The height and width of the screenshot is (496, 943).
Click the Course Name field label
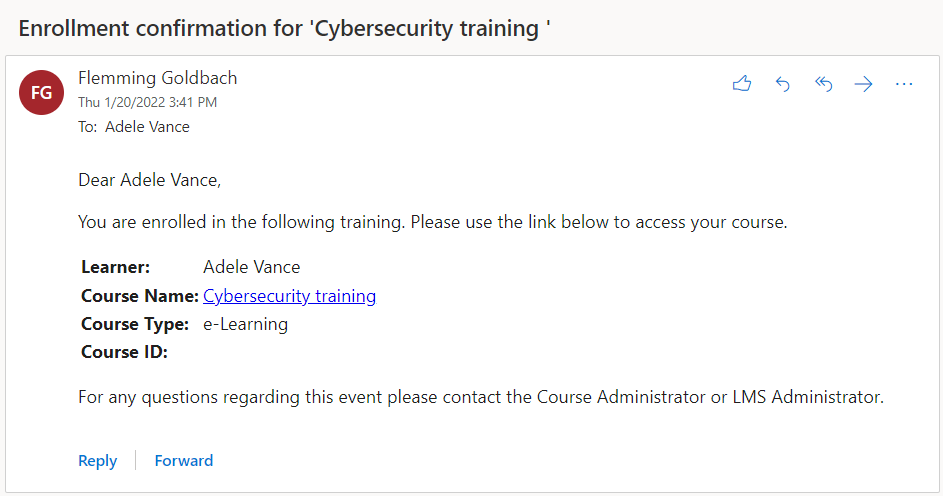(140, 296)
